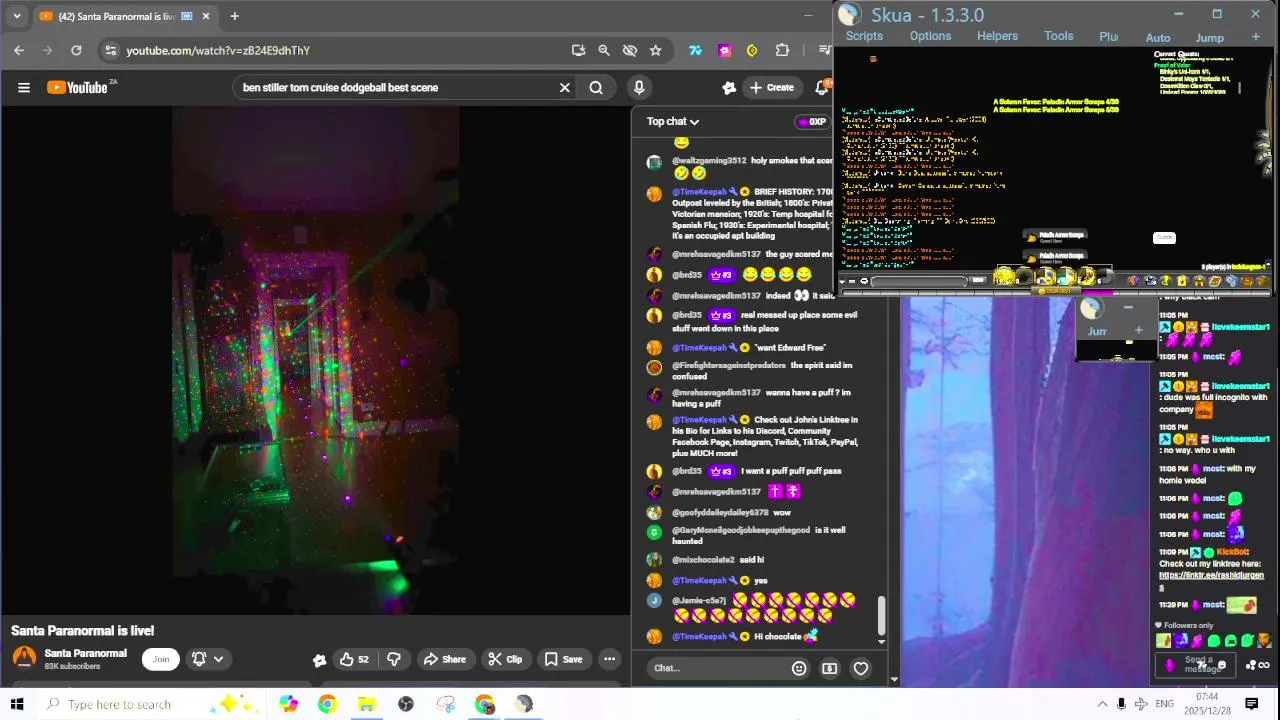Click the white Quests button in Skua game
This screenshot has height=720, width=1280.
tap(1164, 238)
